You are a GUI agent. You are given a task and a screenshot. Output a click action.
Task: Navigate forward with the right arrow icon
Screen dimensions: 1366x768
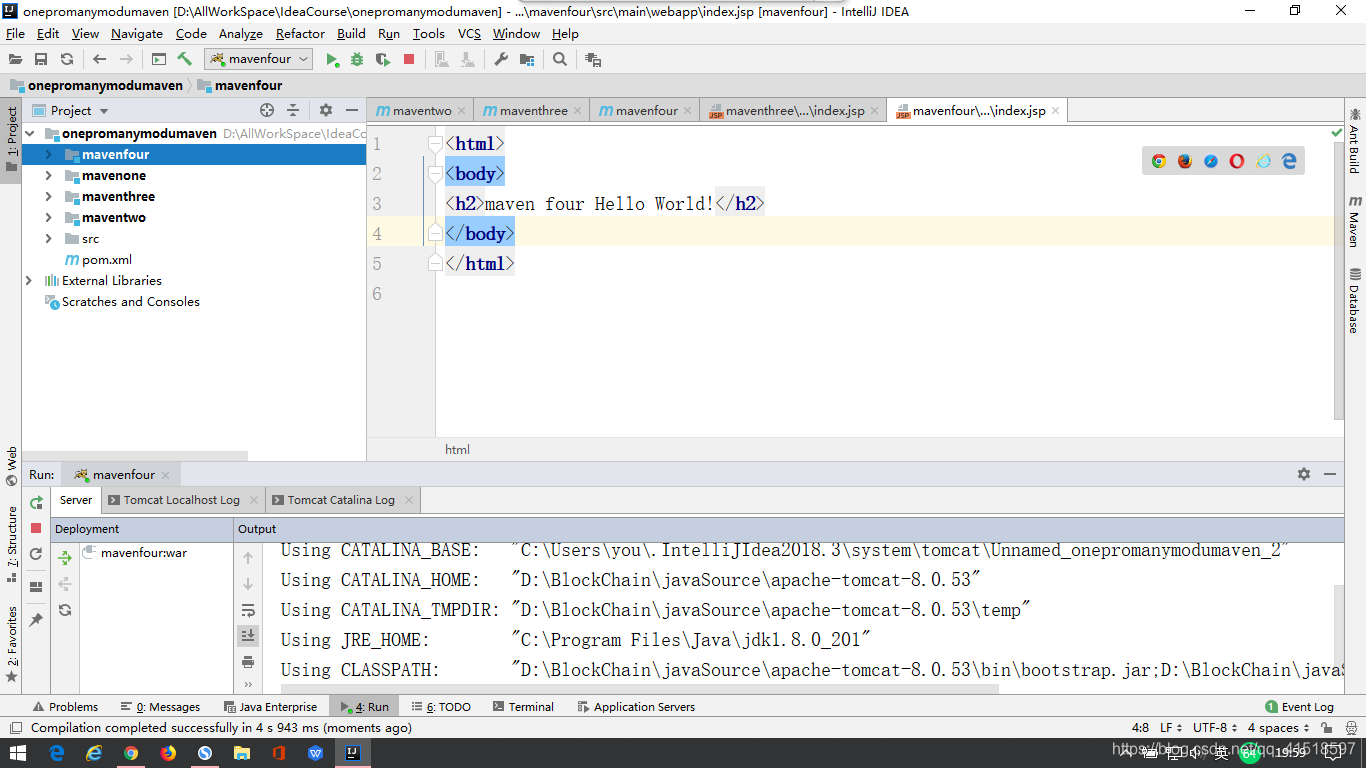(127, 59)
